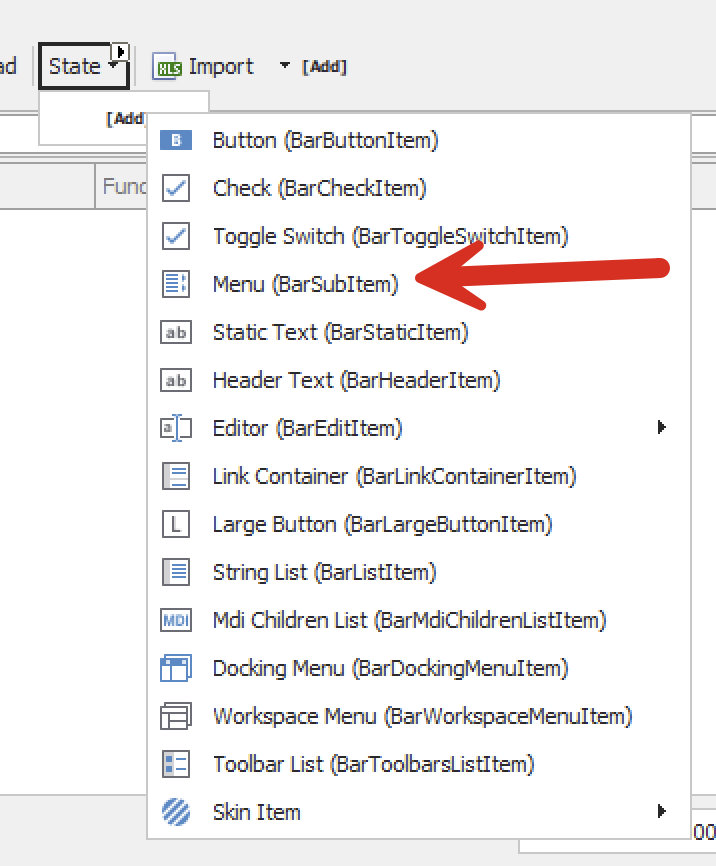Expand the Skin Item submenu arrow
The image size is (716, 866).
coord(661,812)
